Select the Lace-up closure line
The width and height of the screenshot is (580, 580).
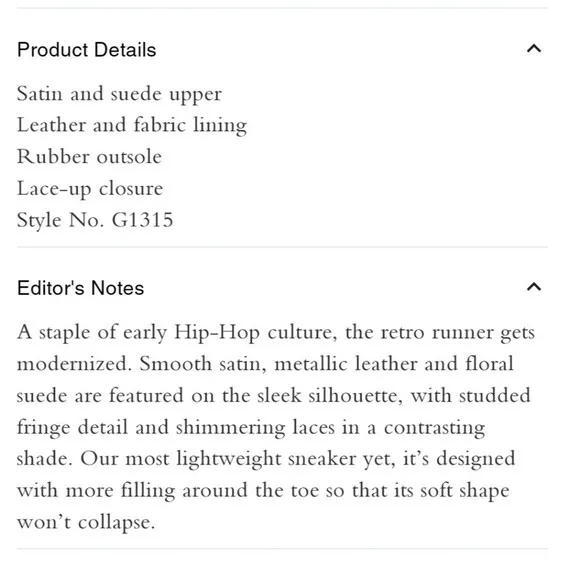pyautogui.click(x=90, y=189)
